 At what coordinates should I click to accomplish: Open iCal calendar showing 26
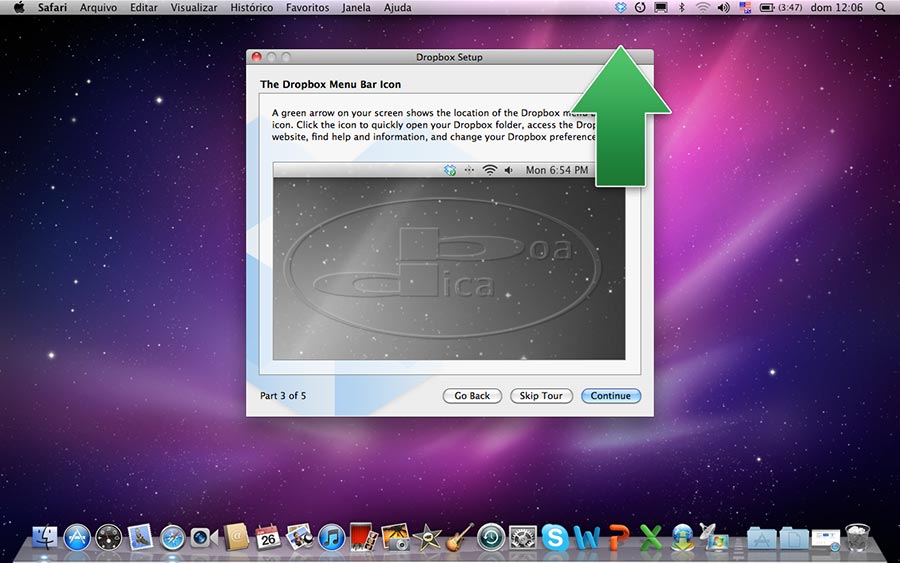pos(267,538)
